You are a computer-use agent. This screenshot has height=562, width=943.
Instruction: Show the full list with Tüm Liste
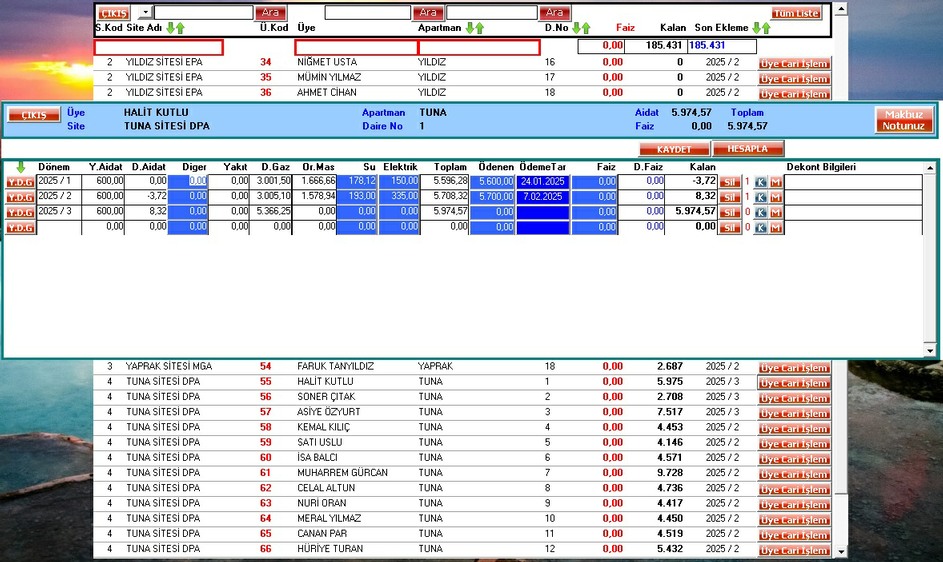pos(795,13)
